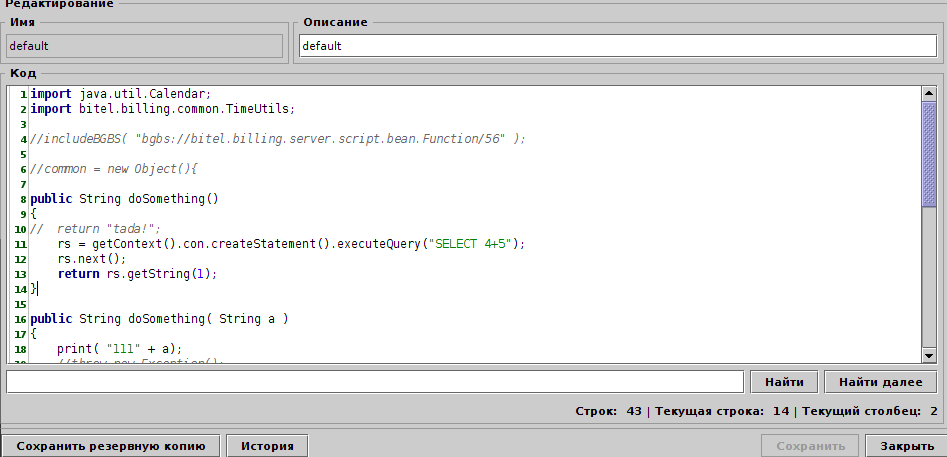Click the Имя field containing default
The width and height of the screenshot is (947, 457).
pos(144,46)
